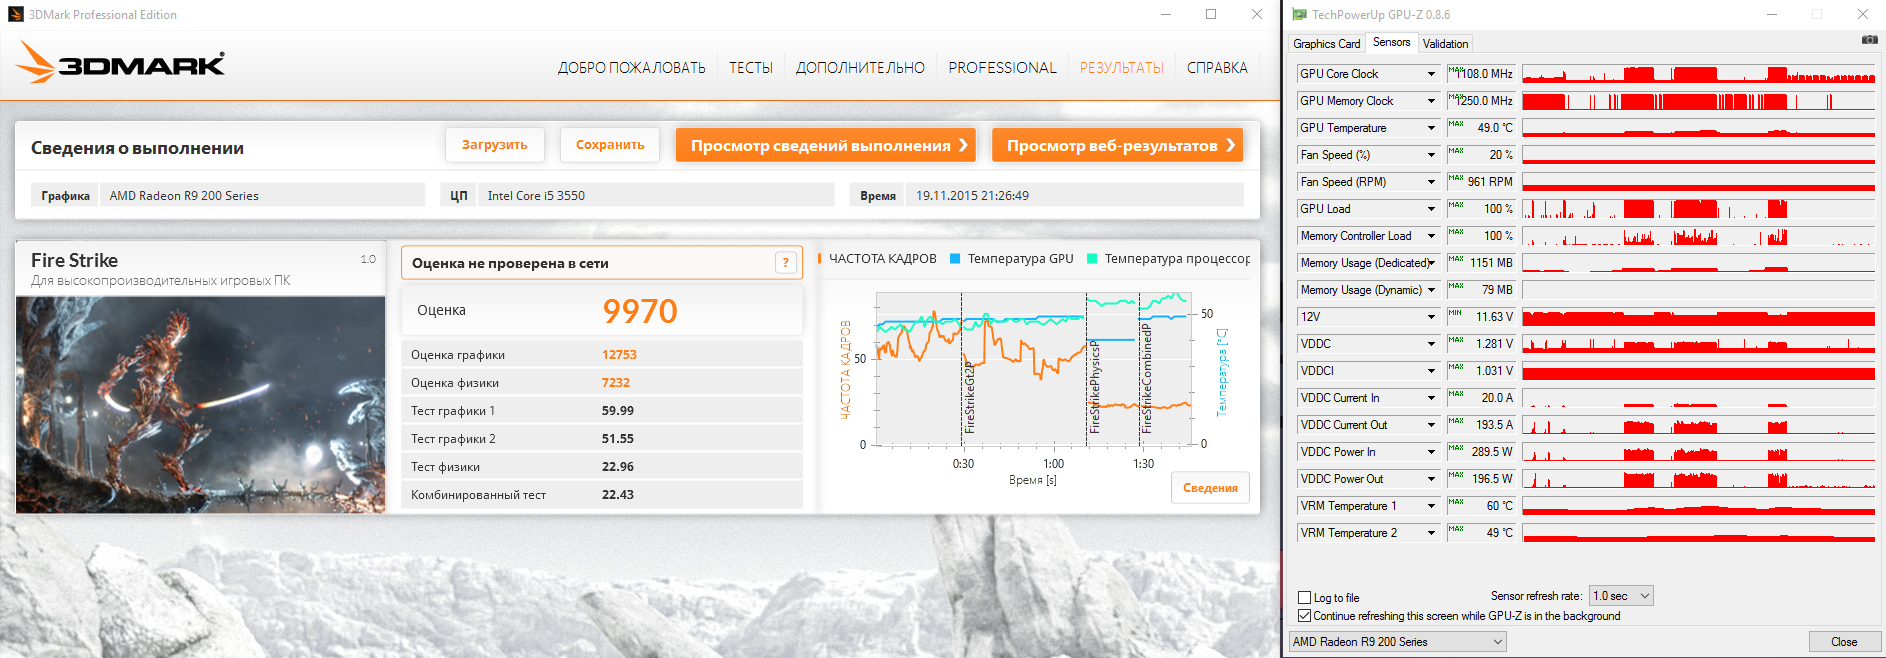Click the GPU Core Clock sensor graph

(1698, 74)
